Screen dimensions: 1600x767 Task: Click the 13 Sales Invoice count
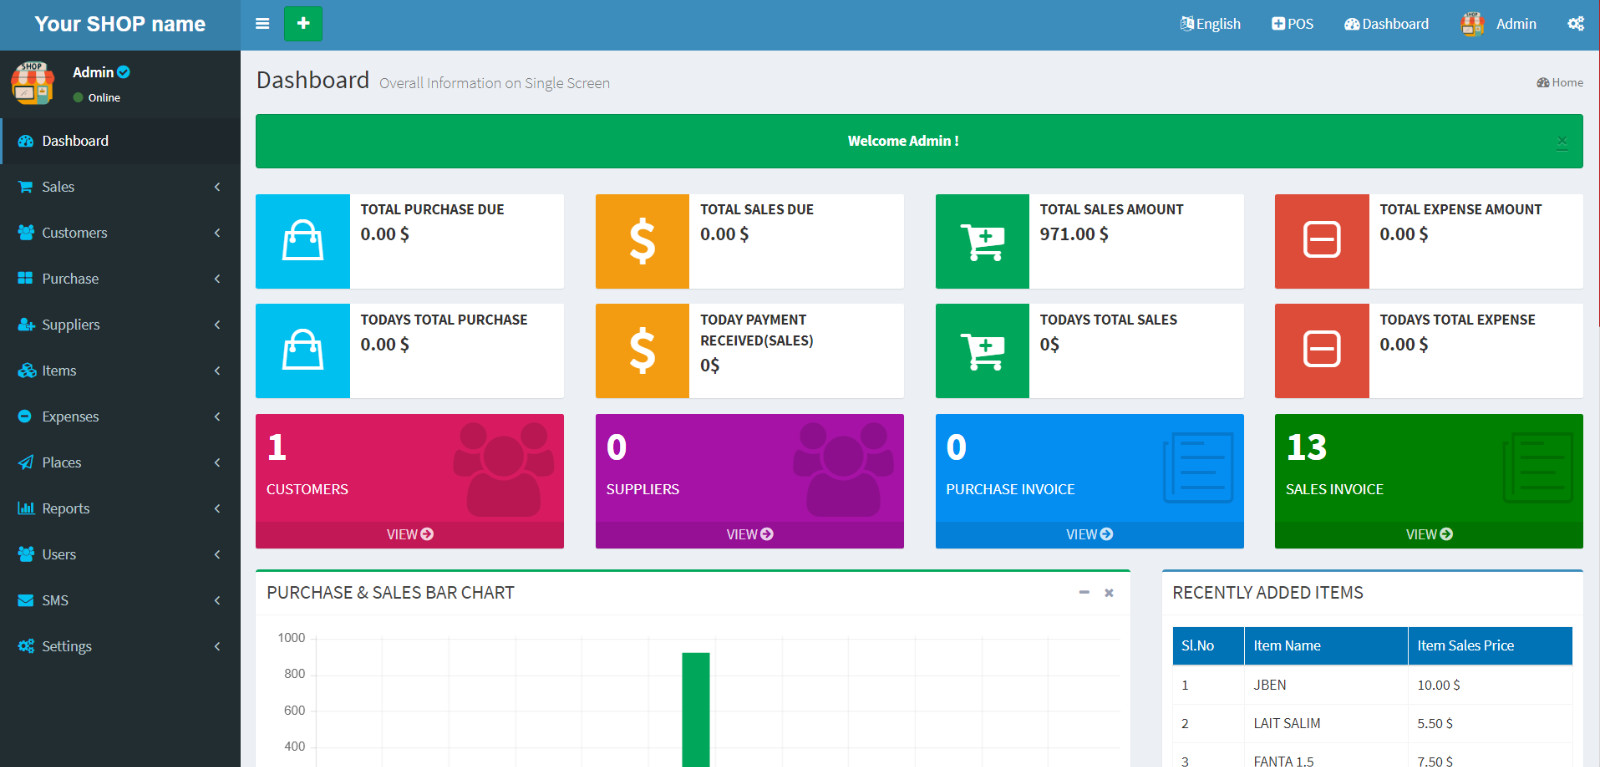click(x=1306, y=447)
